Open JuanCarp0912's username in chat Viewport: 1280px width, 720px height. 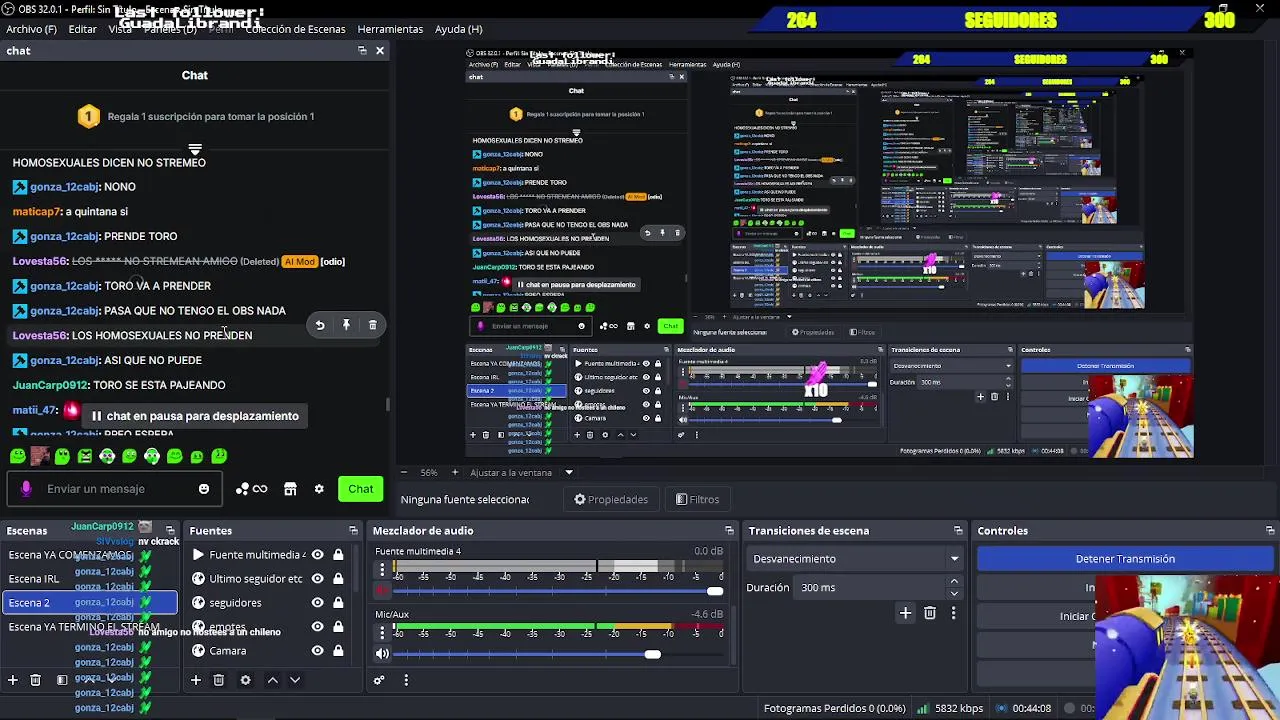point(50,385)
